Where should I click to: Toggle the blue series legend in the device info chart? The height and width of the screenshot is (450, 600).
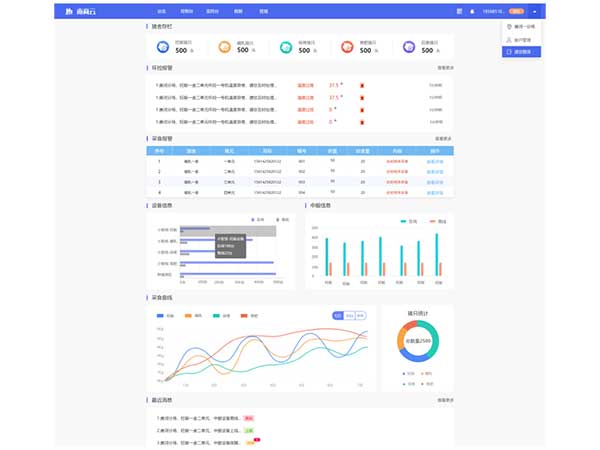point(255,219)
